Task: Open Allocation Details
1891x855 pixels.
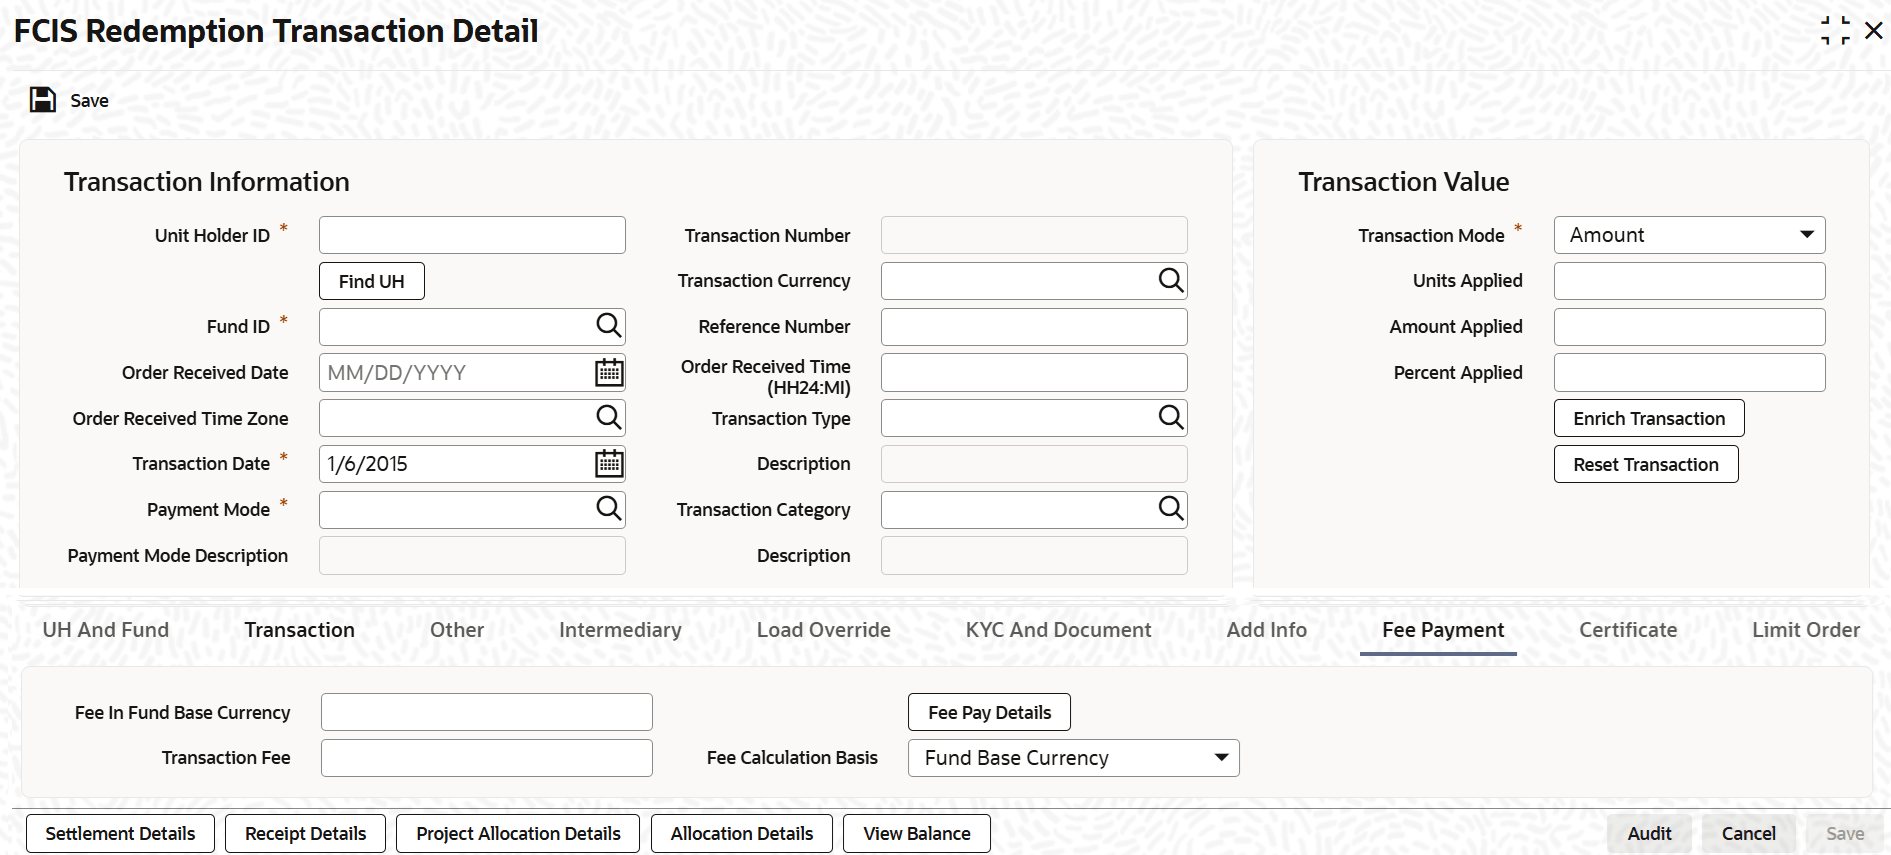Action: coord(741,833)
